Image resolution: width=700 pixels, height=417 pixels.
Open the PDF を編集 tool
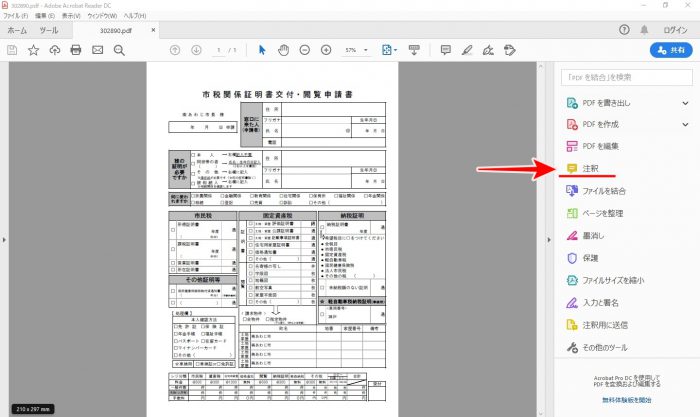pyautogui.click(x=600, y=146)
